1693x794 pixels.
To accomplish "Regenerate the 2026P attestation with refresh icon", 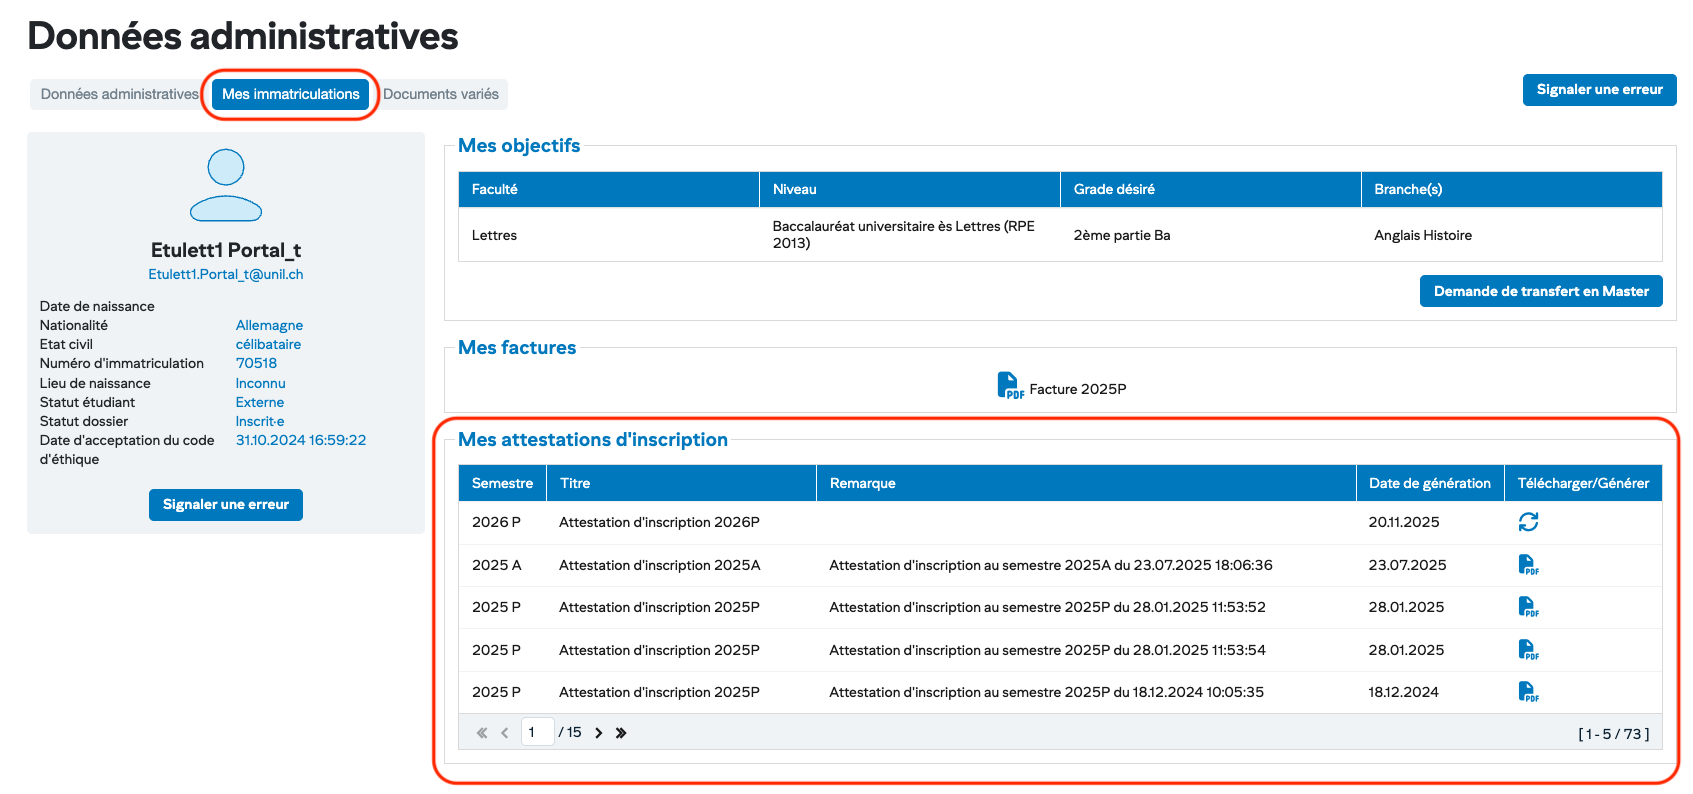I will pos(1528,522).
